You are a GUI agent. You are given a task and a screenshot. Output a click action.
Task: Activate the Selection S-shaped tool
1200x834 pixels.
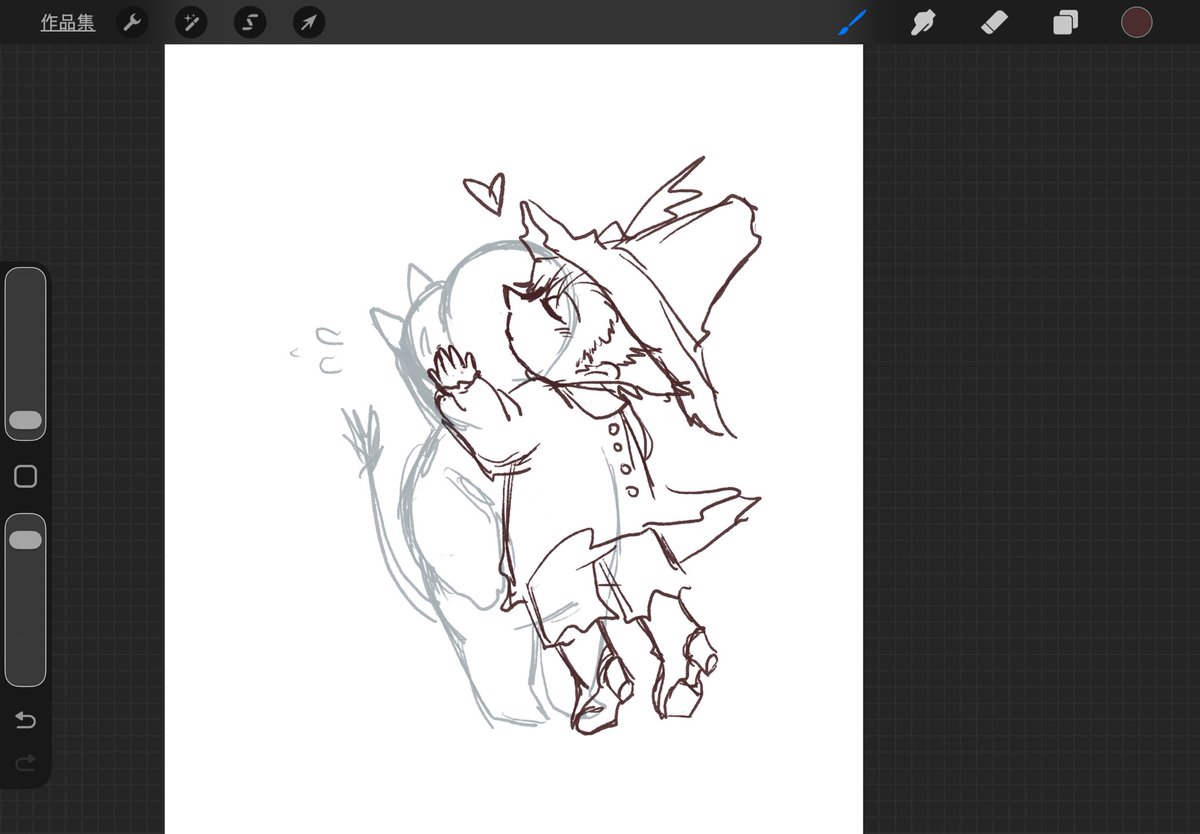(x=250, y=22)
